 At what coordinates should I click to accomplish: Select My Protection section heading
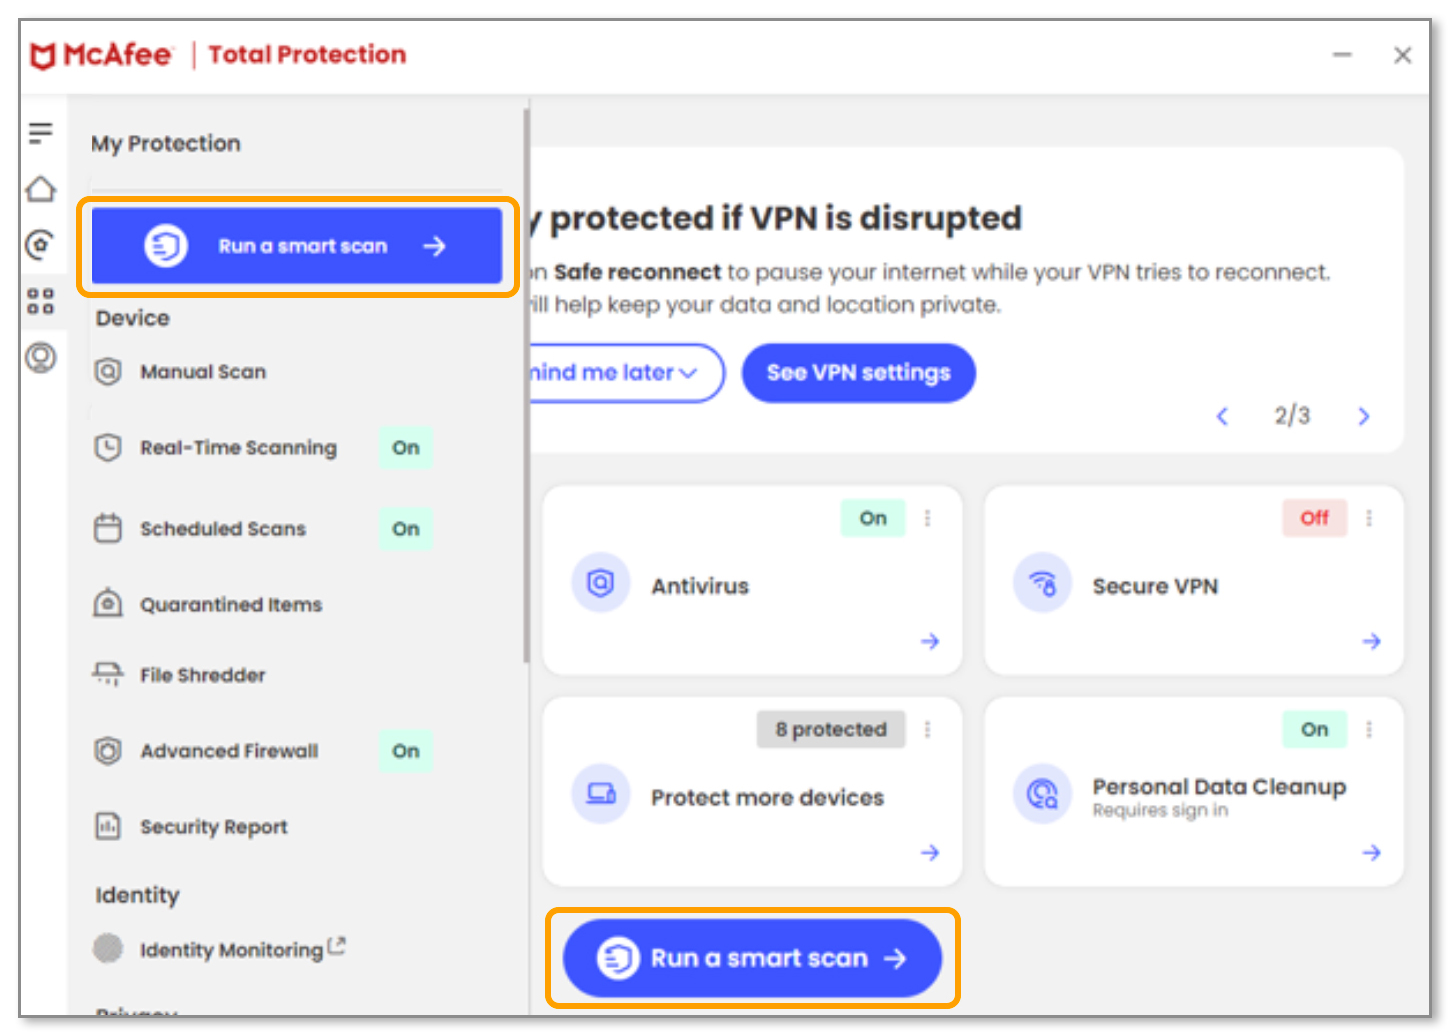pyautogui.click(x=165, y=143)
